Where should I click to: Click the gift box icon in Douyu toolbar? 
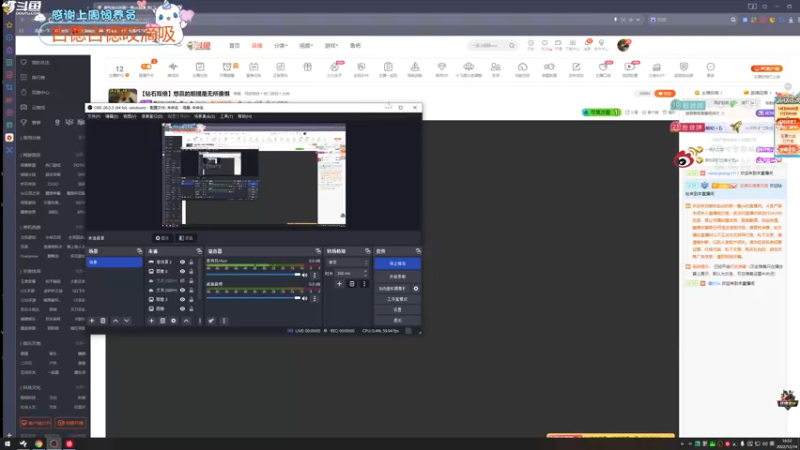coord(307,67)
